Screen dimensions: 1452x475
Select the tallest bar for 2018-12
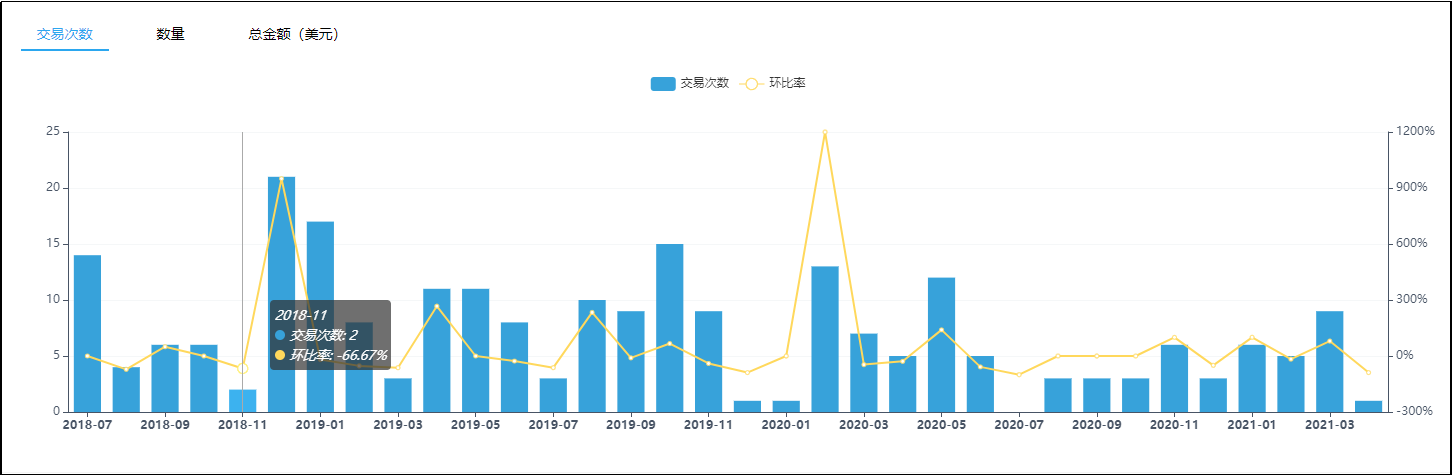[281, 294]
